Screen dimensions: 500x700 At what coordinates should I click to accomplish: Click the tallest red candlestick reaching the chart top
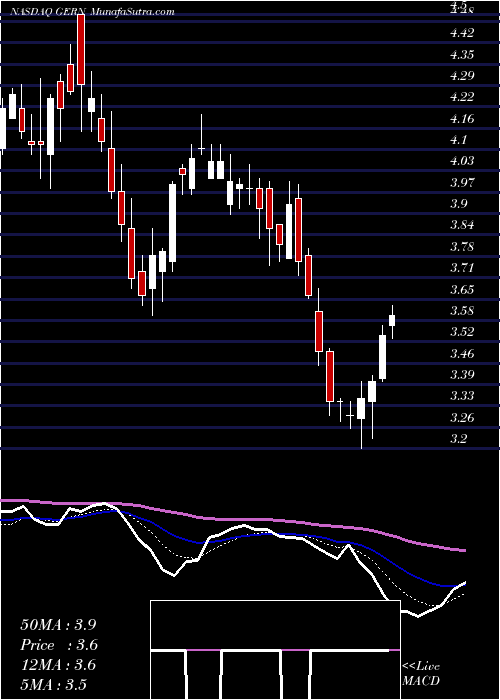tap(81, 50)
